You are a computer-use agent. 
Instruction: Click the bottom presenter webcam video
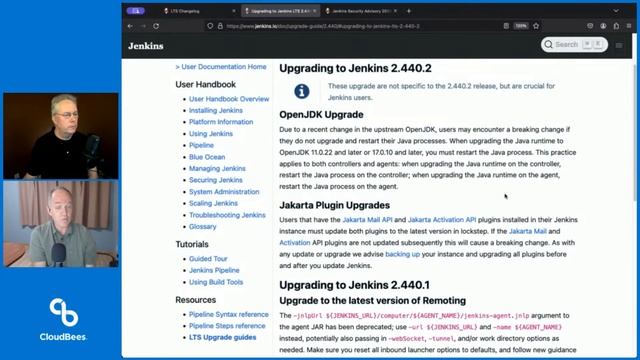(x=61, y=224)
